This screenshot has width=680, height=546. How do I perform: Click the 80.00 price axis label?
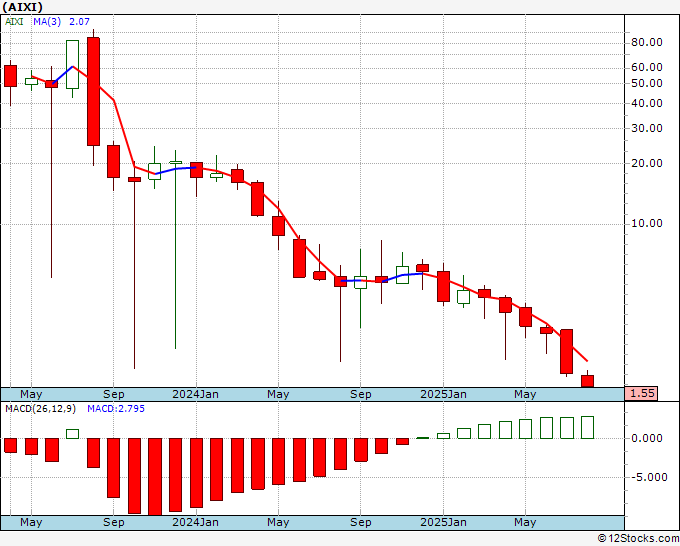click(x=647, y=43)
